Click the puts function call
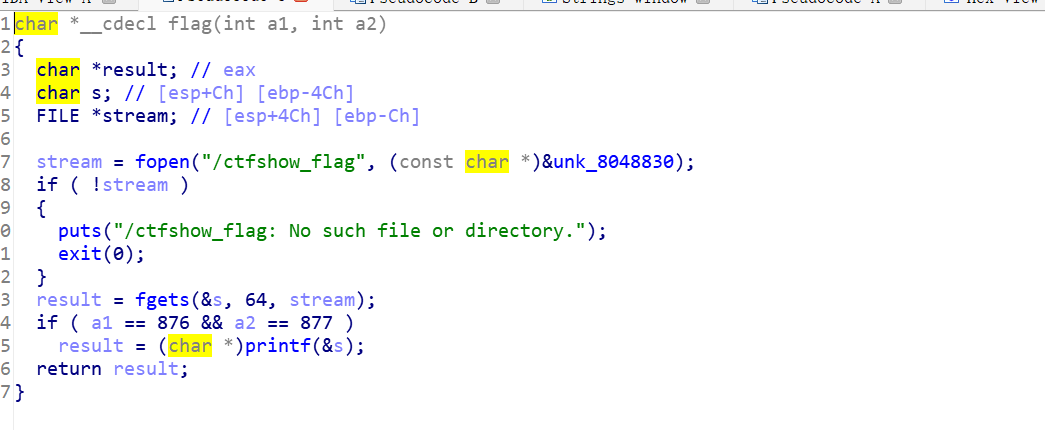1045x430 pixels. (79, 231)
